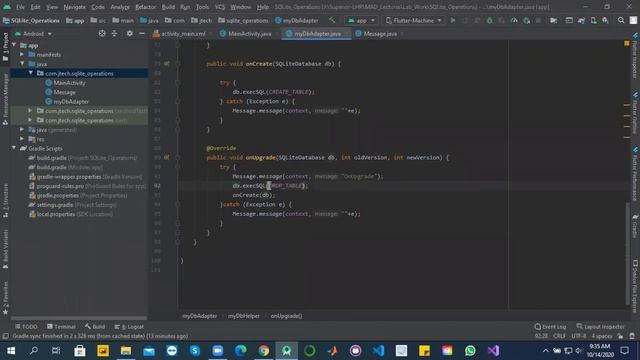Open Device File Explorer on right sidebar
The width and height of the screenshot is (640, 360).
coord(635,287)
